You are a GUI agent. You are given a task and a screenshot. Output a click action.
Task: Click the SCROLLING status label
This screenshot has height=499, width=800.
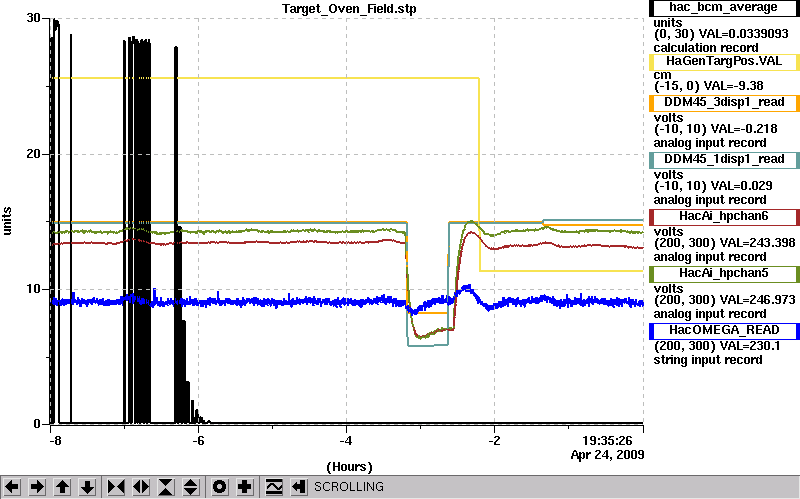point(348,487)
